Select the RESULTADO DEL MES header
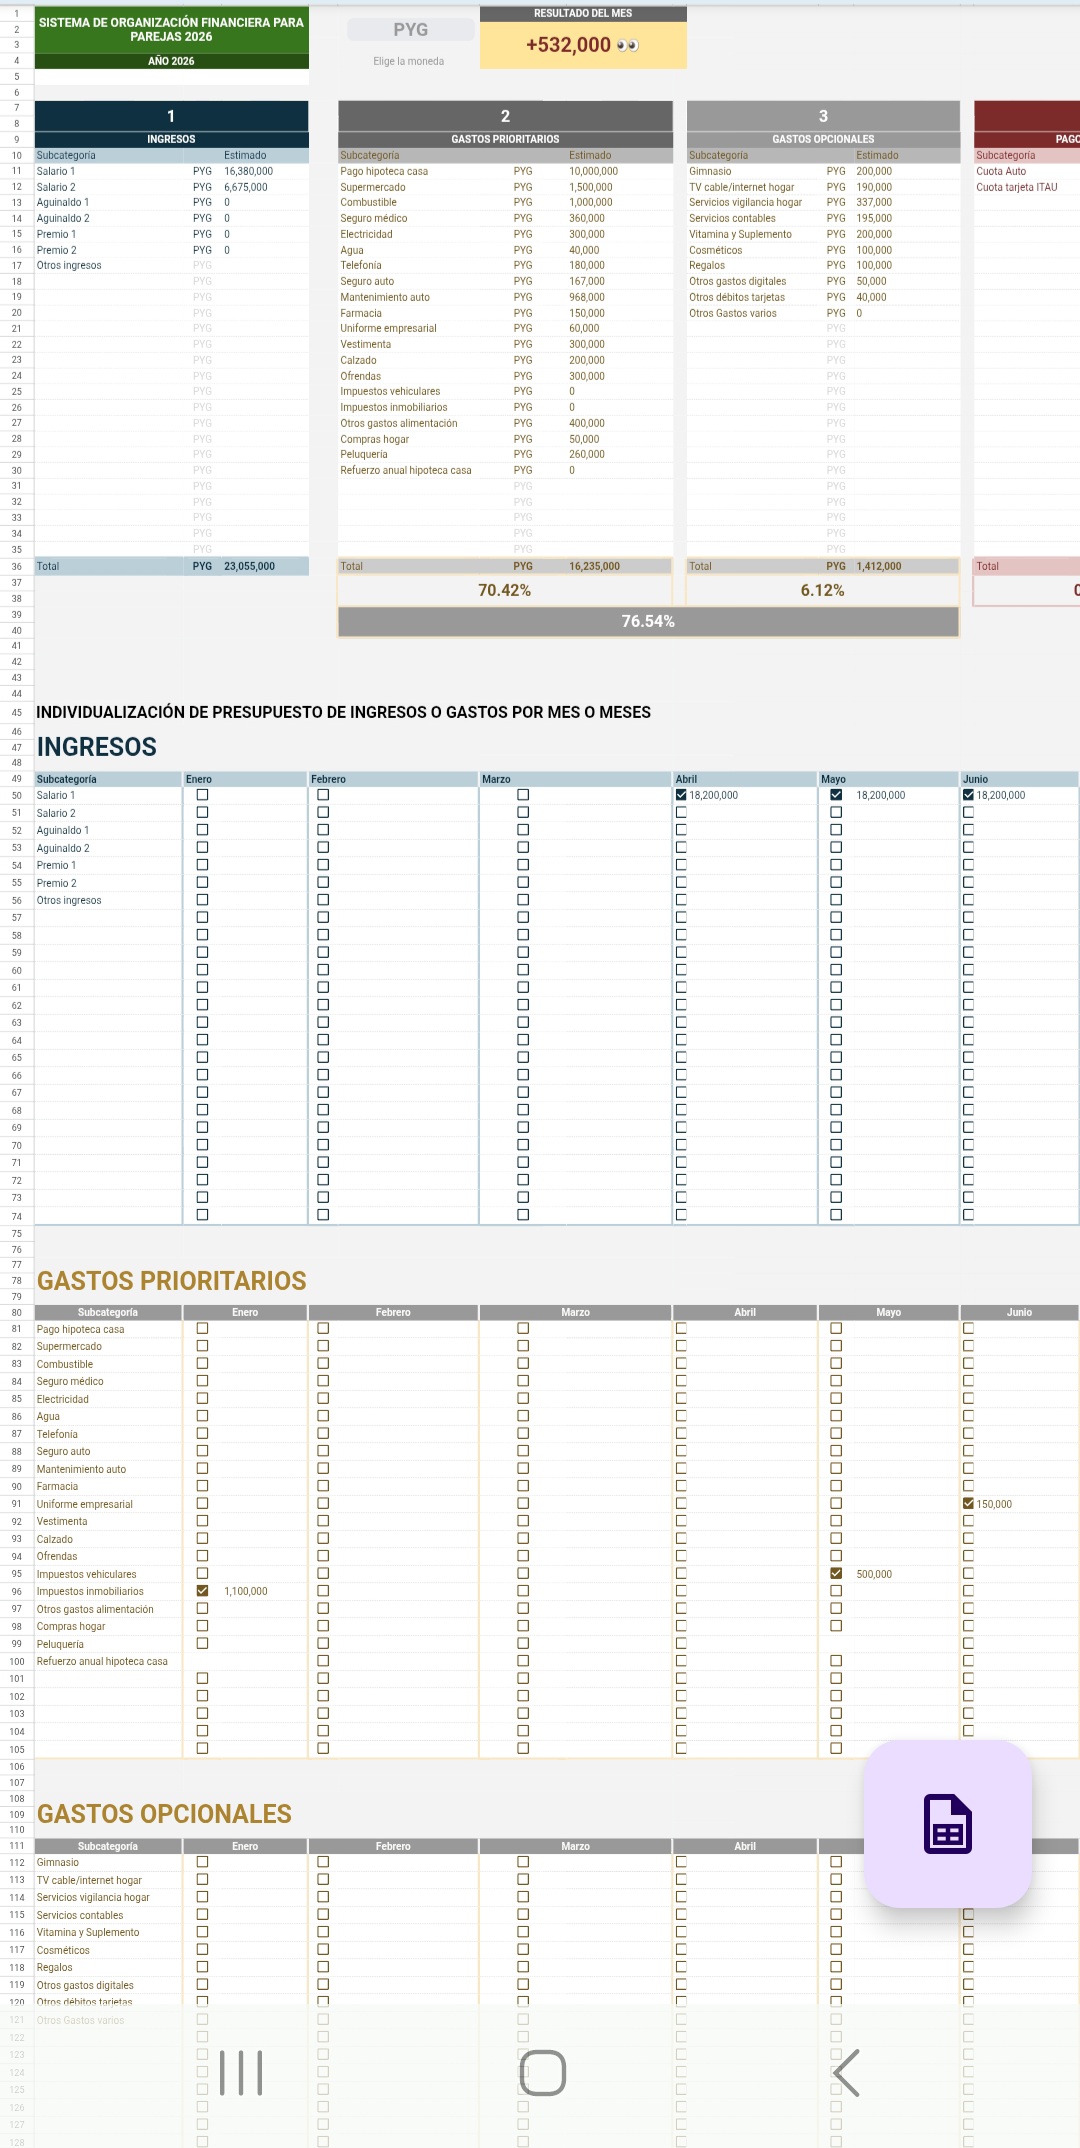 pos(583,13)
